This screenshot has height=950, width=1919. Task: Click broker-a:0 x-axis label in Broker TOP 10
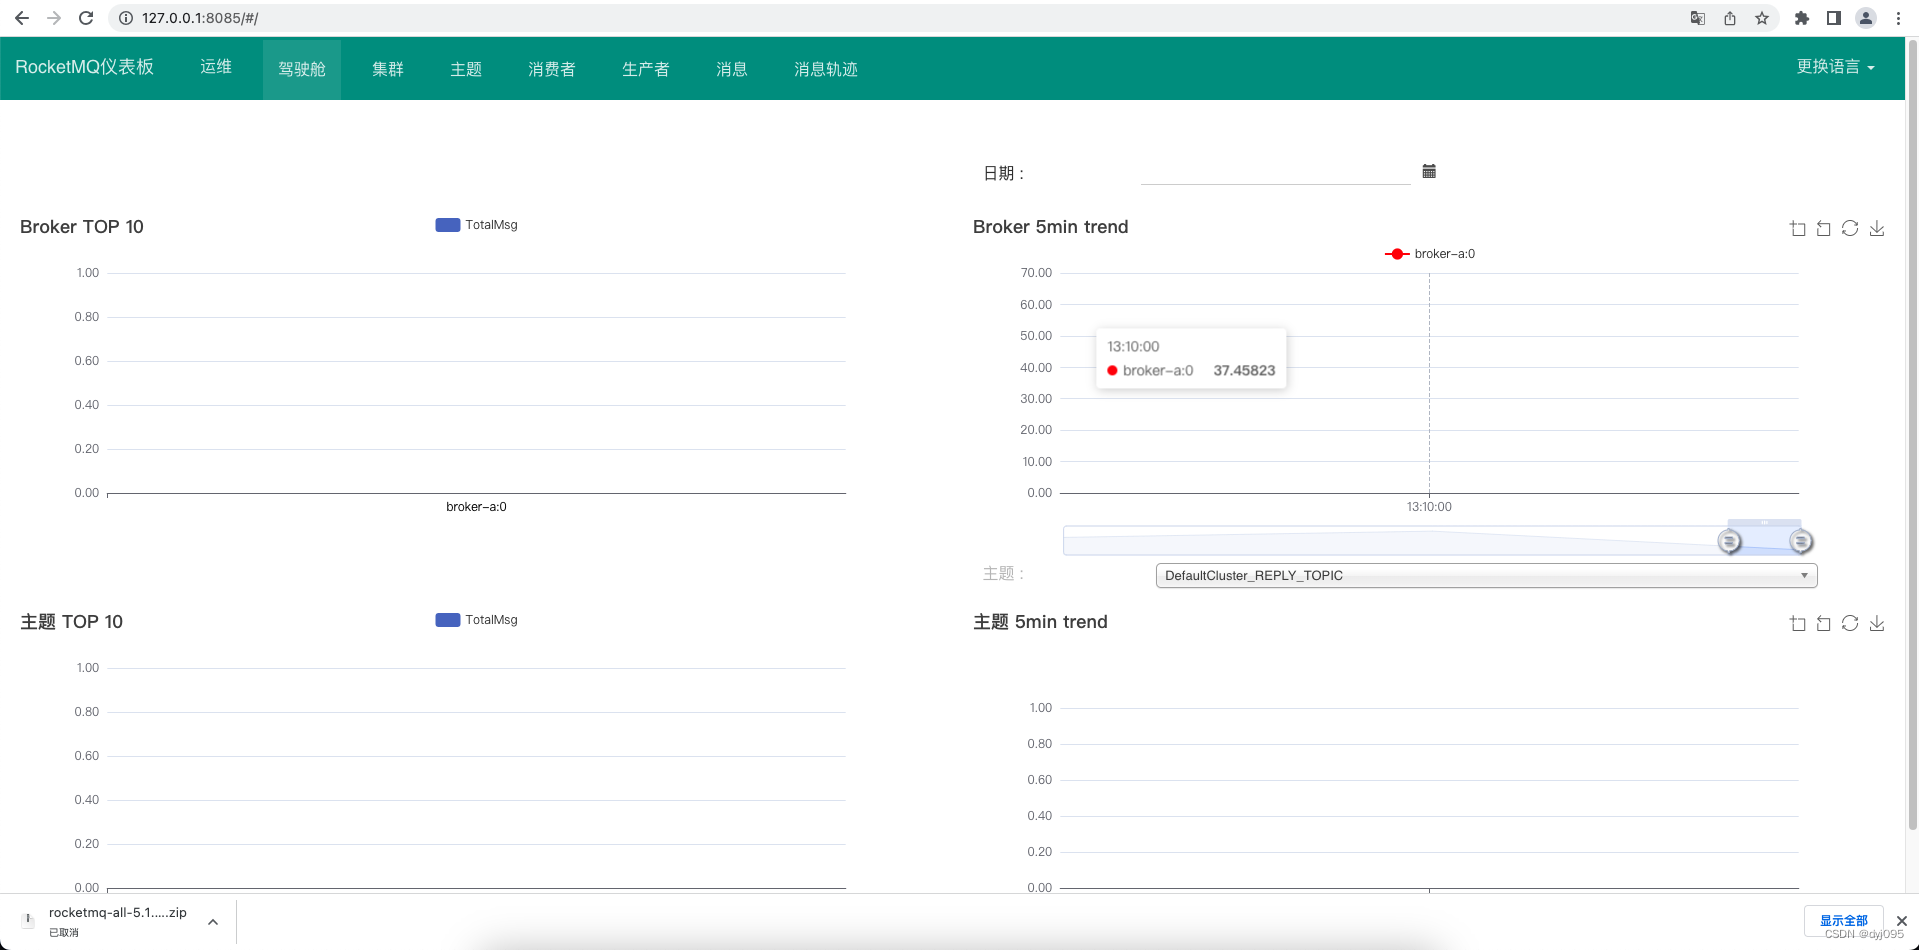pyautogui.click(x=476, y=507)
